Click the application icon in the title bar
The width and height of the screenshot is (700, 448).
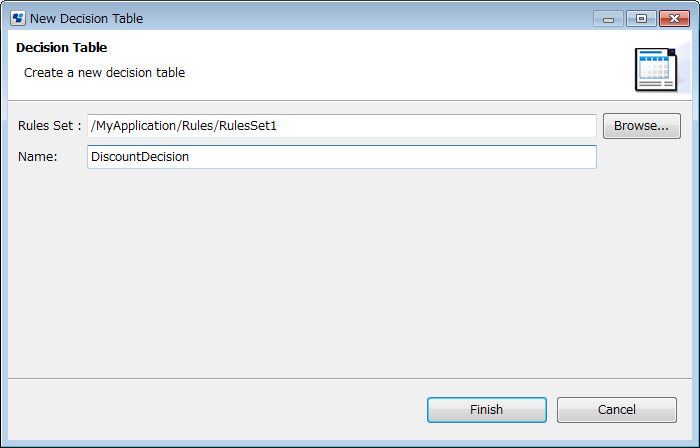point(18,18)
